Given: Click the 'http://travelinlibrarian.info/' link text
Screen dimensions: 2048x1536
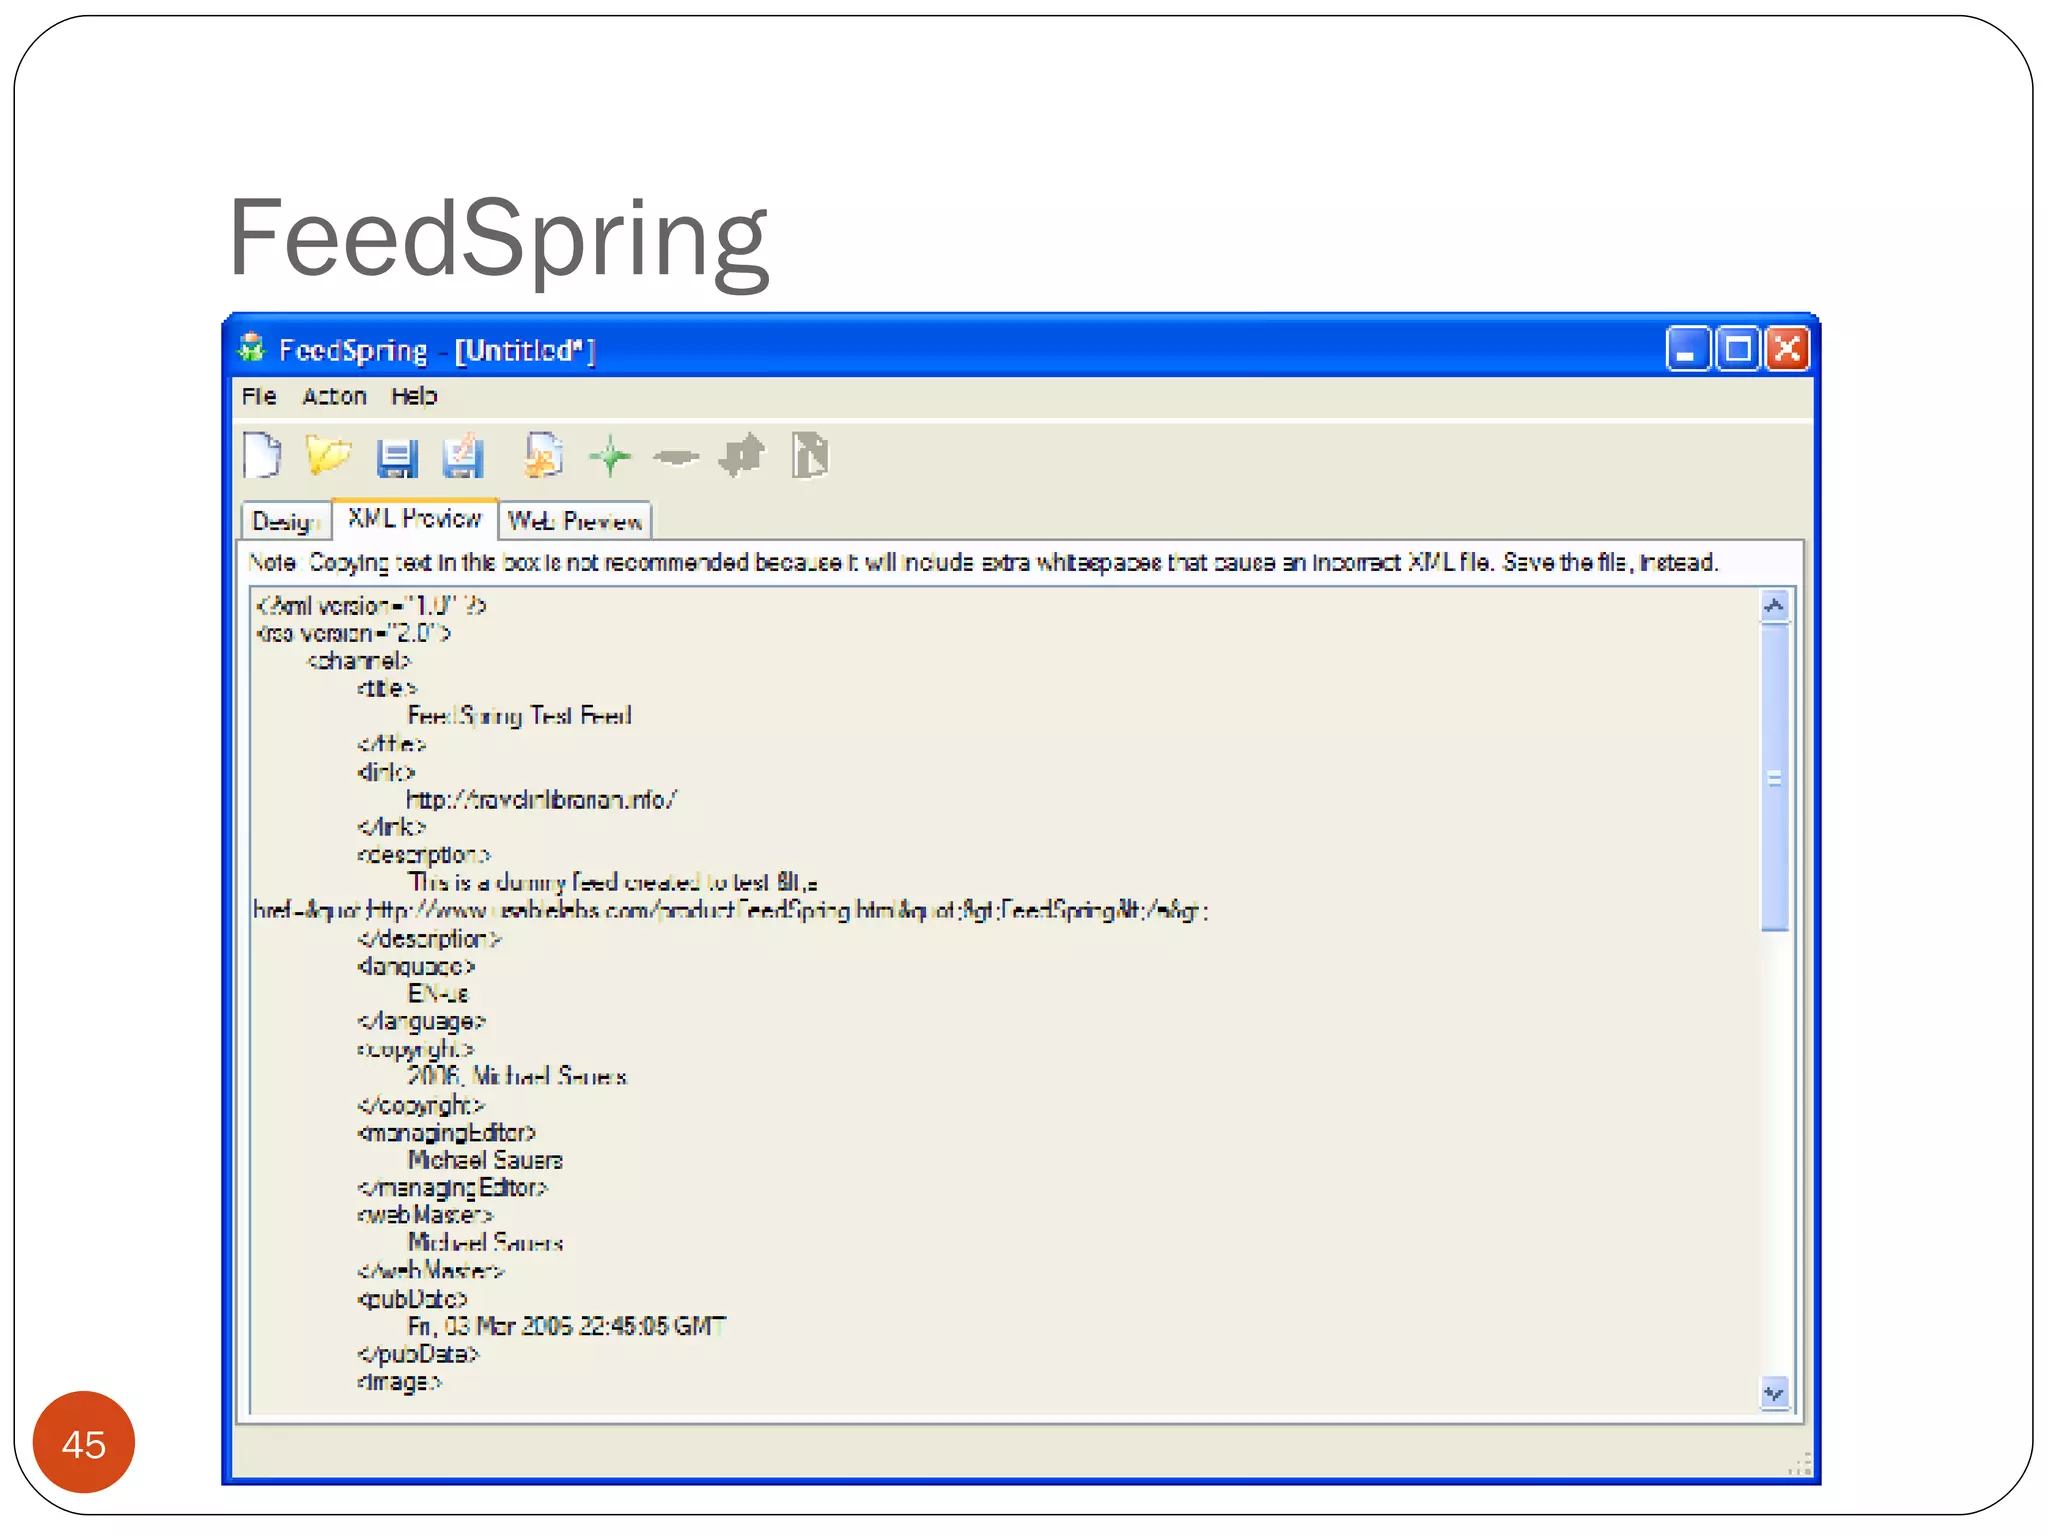Looking at the screenshot, I should 541,800.
